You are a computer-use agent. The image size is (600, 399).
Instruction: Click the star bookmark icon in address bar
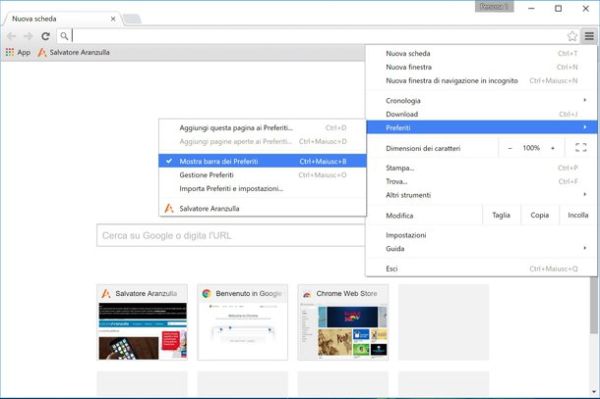tap(572, 36)
